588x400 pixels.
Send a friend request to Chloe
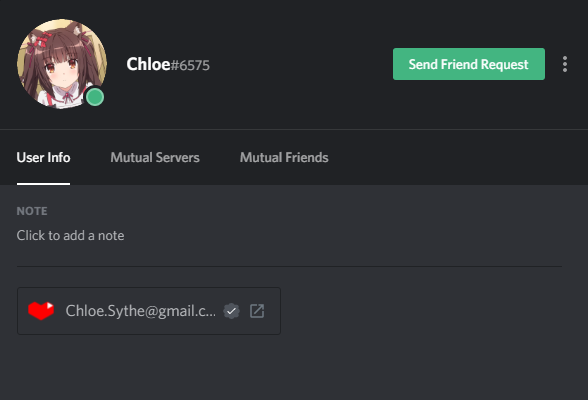click(469, 64)
